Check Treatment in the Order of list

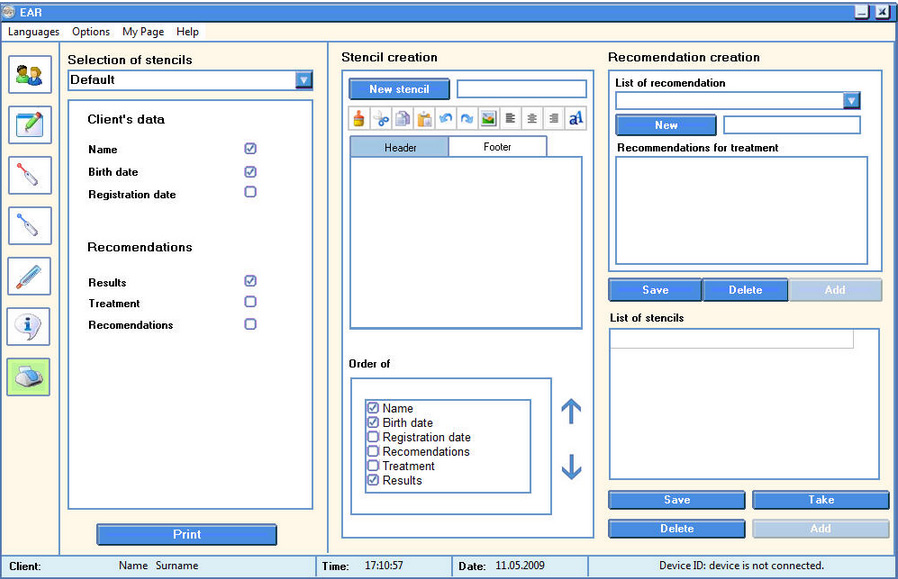click(373, 466)
